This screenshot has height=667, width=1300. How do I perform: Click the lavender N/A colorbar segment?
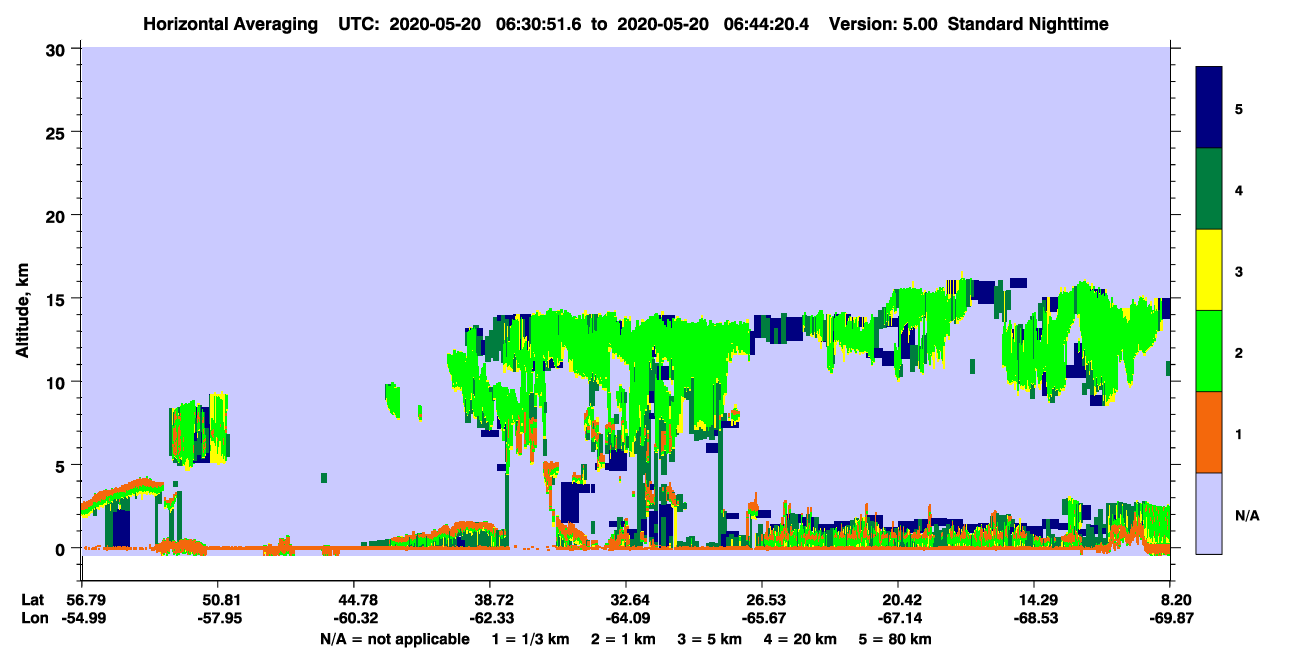point(1209,513)
